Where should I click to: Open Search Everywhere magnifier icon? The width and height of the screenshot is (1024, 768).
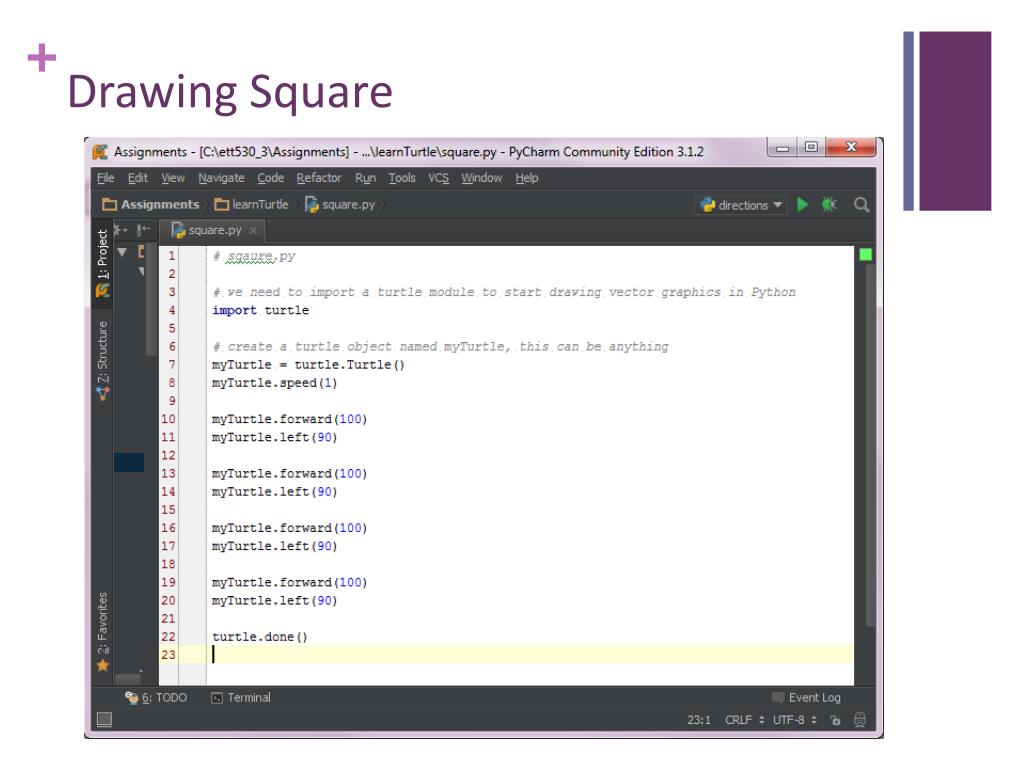(861, 205)
